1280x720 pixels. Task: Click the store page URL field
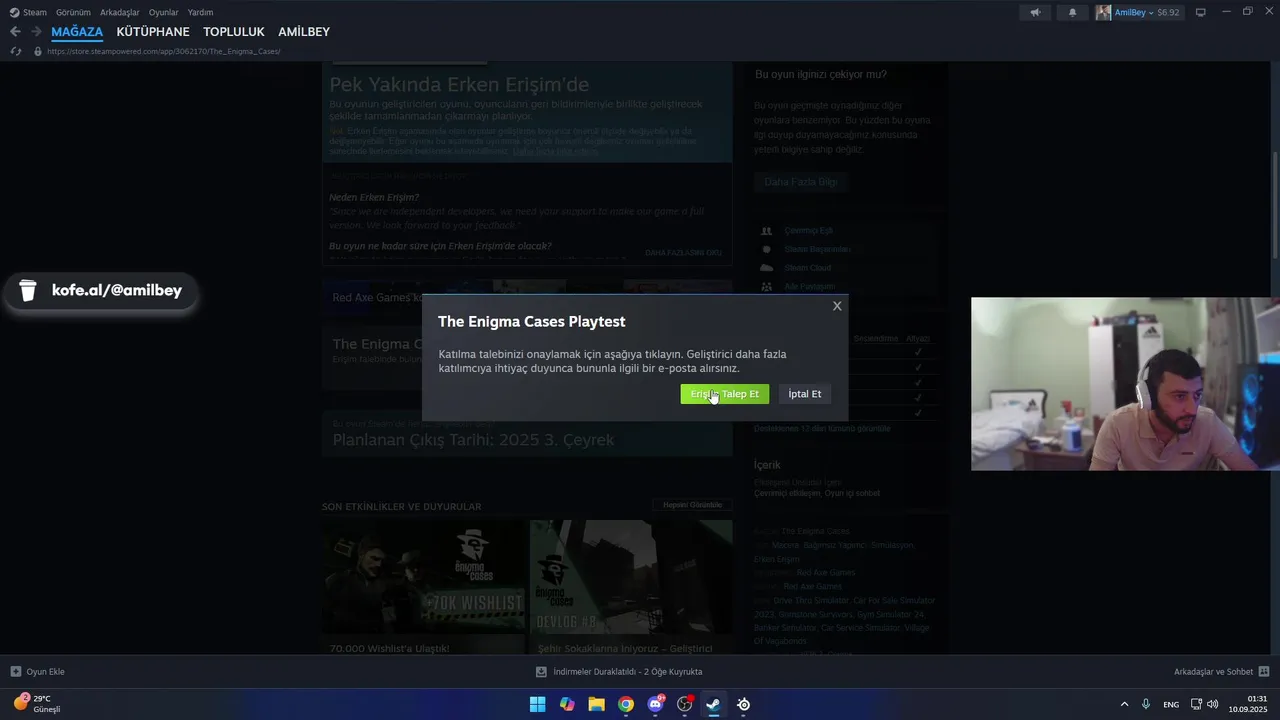pyautogui.click(x=163, y=51)
